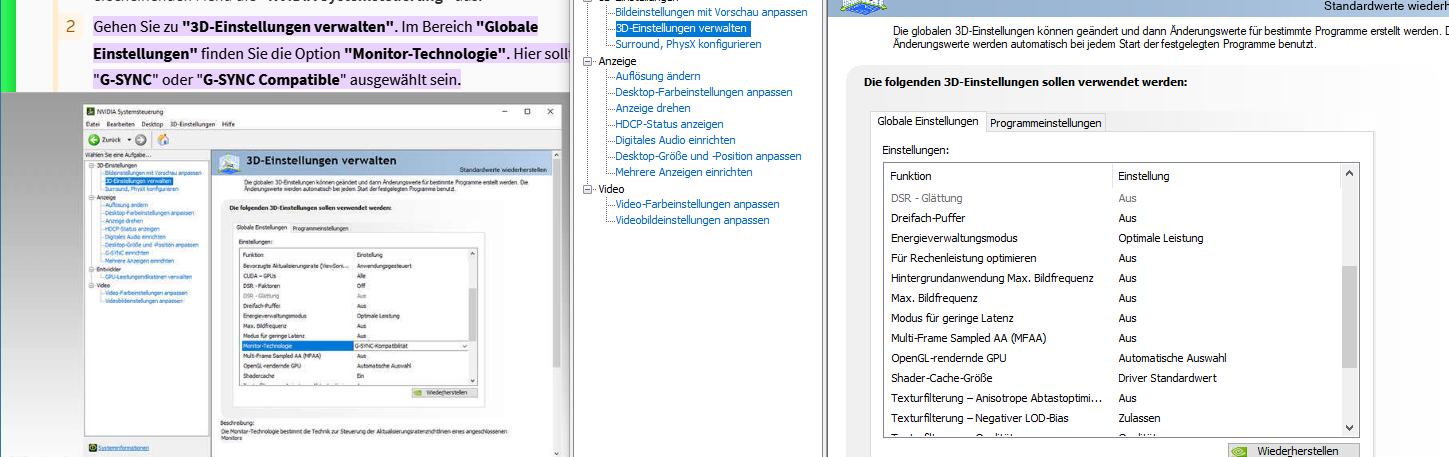Open large Bildeinstellungen mit Vorschau anpassen link

(711, 12)
